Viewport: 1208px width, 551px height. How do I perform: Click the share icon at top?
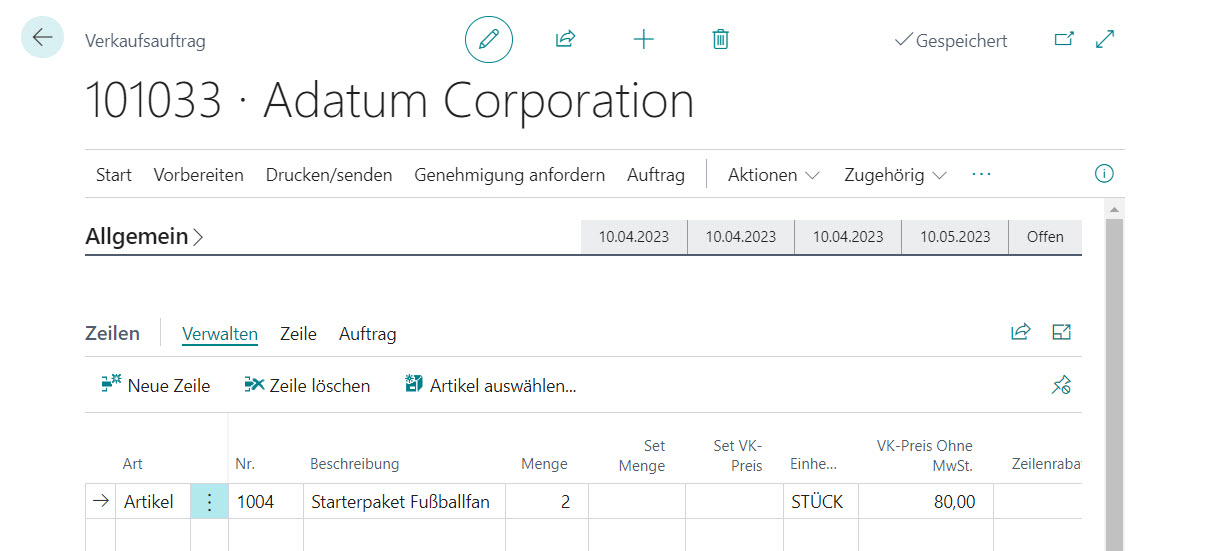(566, 40)
